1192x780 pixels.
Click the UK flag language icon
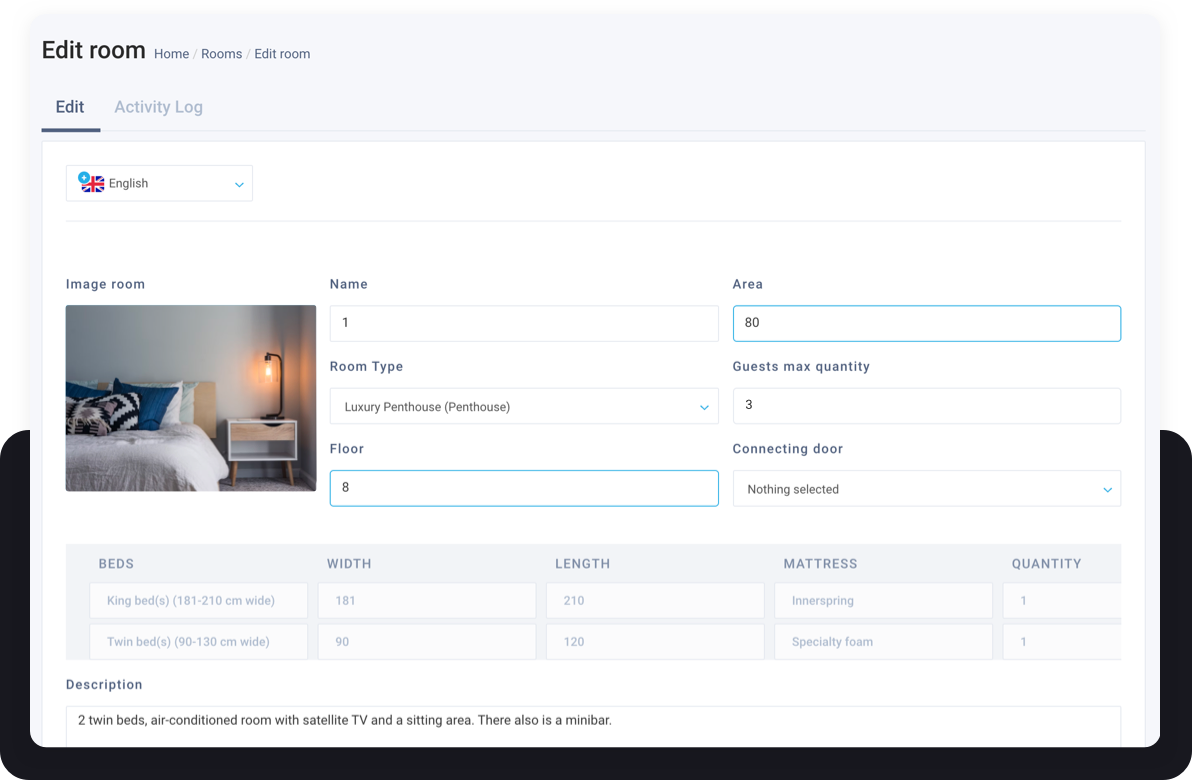pyautogui.click(x=92, y=183)
